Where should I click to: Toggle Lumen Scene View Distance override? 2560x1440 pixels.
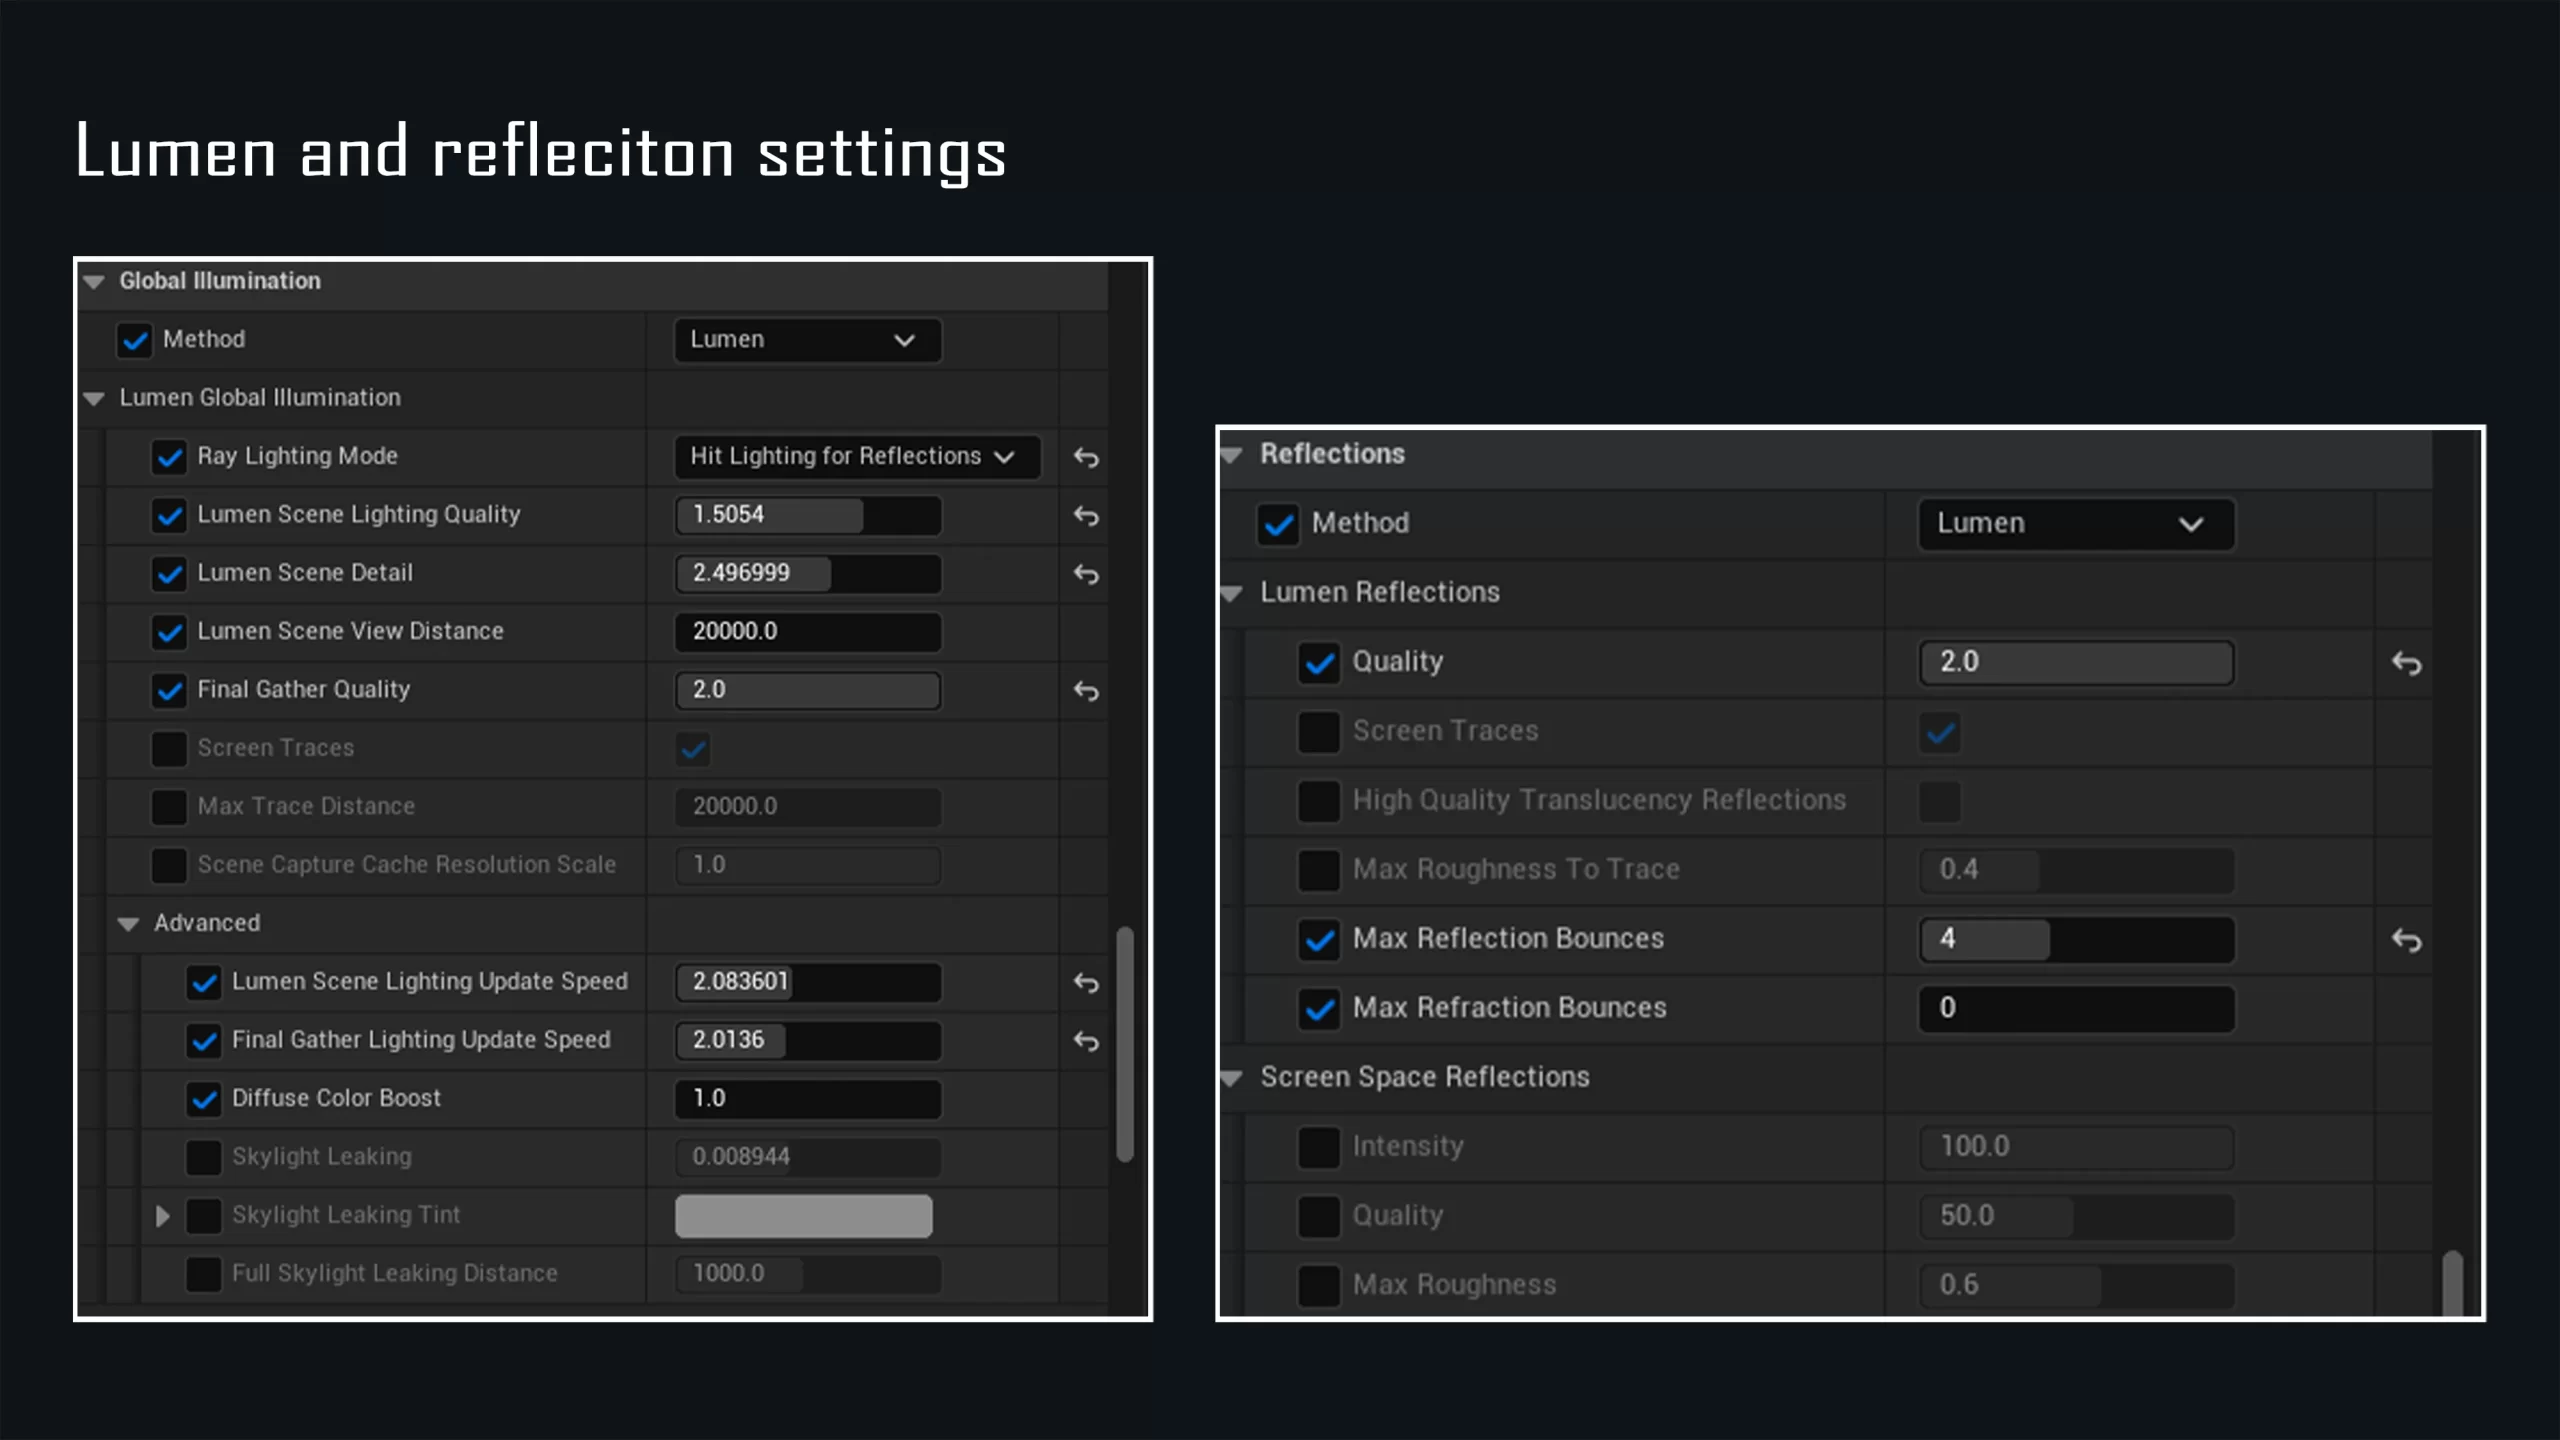(x=169, y=632)
